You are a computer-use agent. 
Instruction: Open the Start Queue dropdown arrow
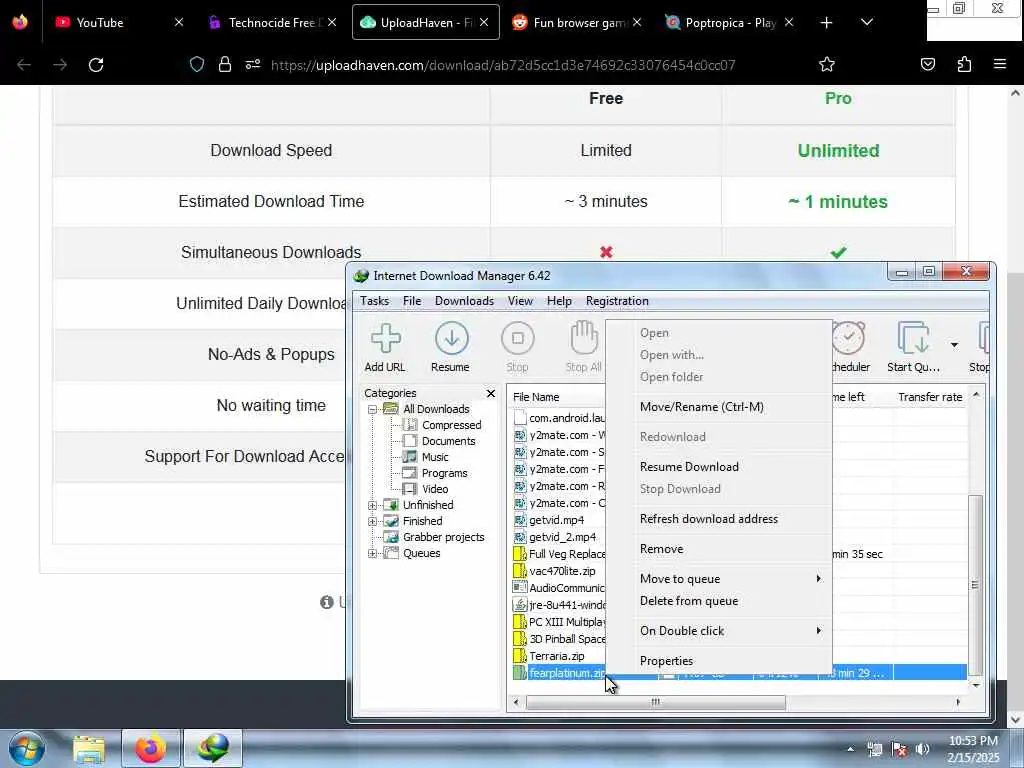coord(954,345)
